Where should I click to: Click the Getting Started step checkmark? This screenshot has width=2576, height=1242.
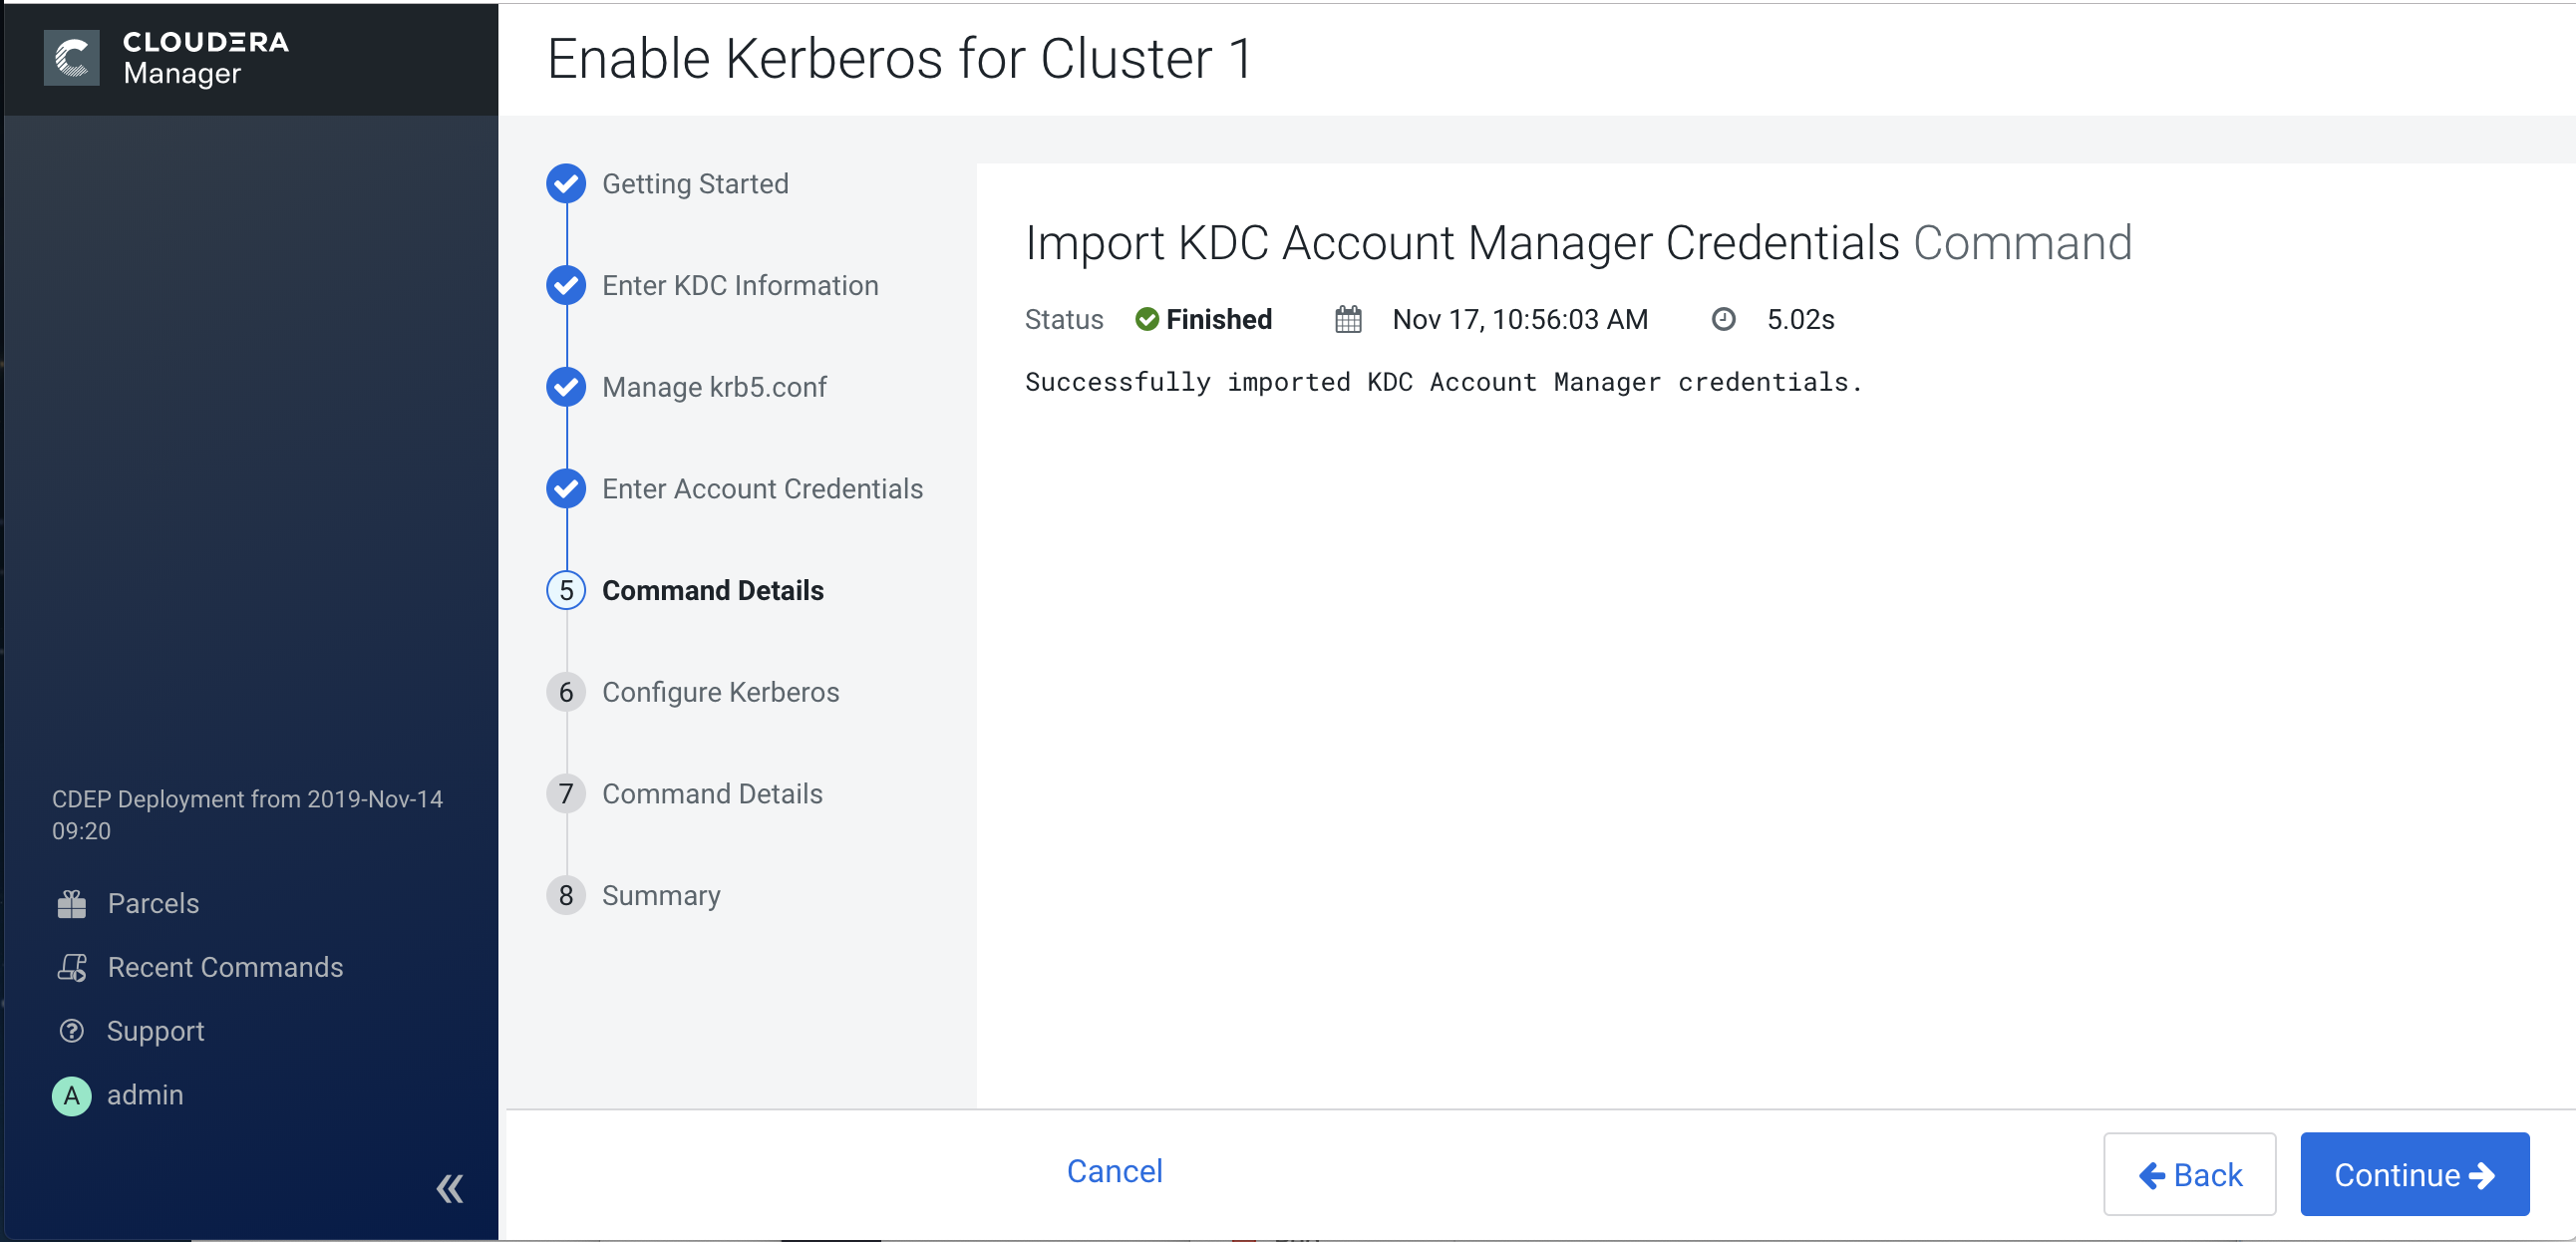pos(566,183)
